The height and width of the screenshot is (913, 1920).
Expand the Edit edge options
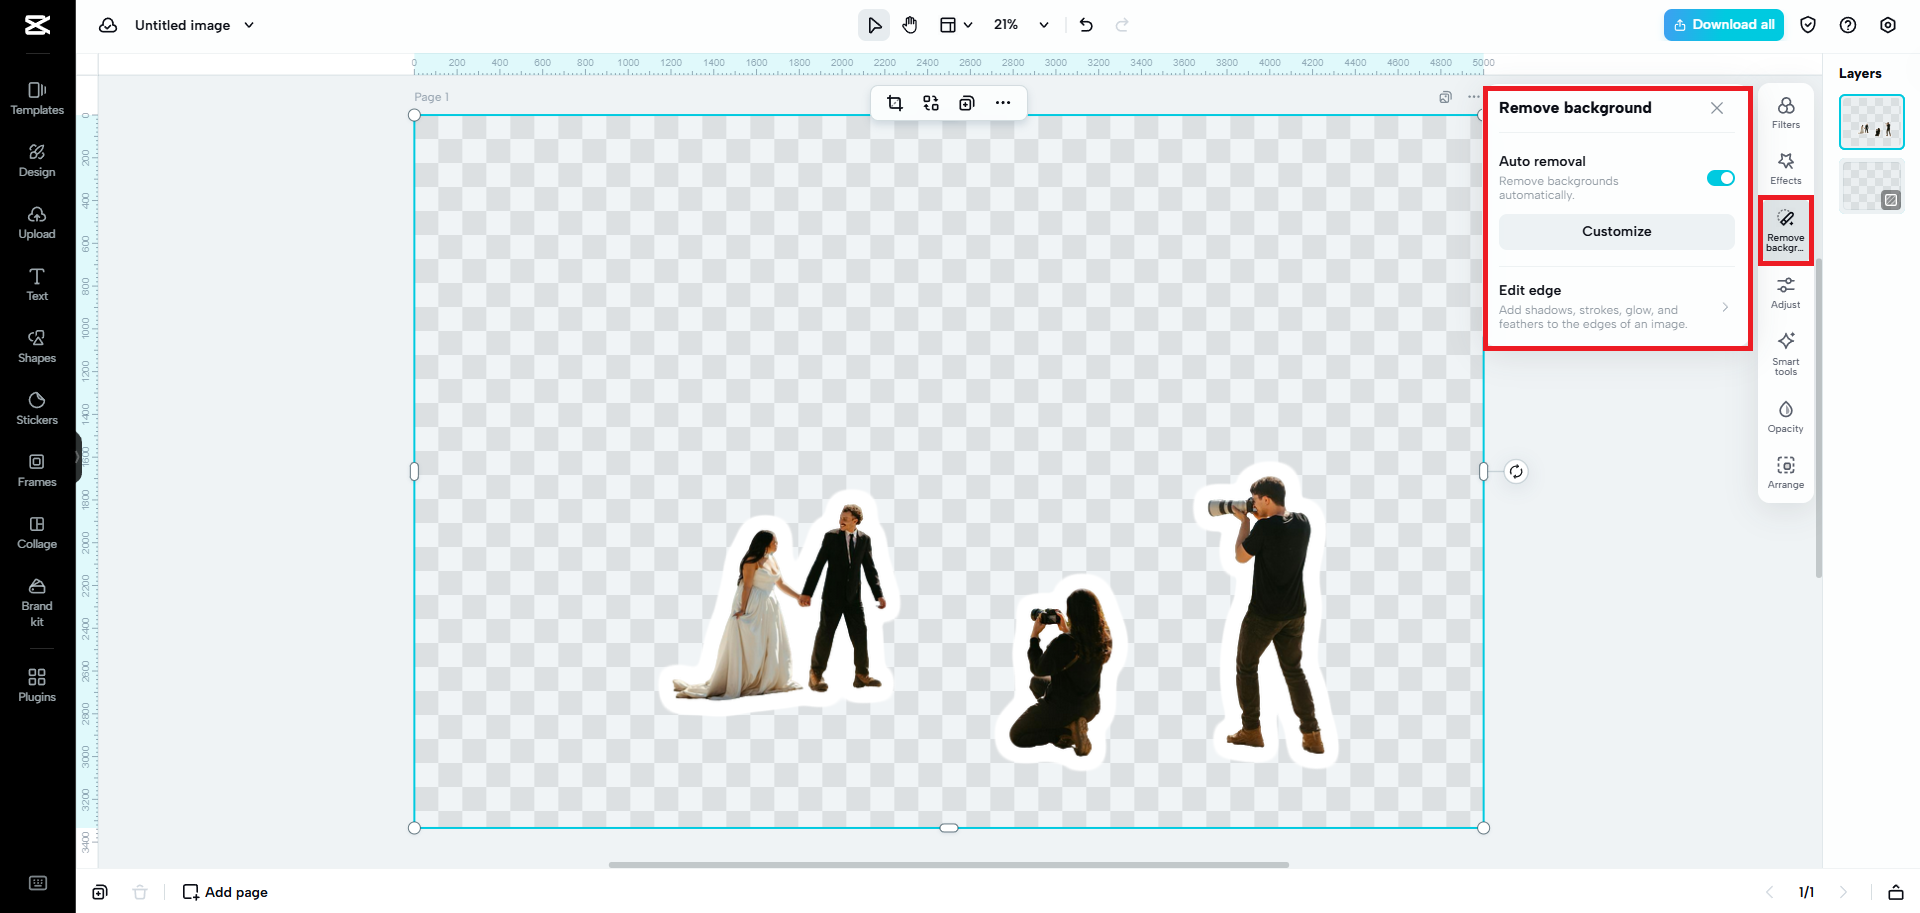click(1725, 307)
